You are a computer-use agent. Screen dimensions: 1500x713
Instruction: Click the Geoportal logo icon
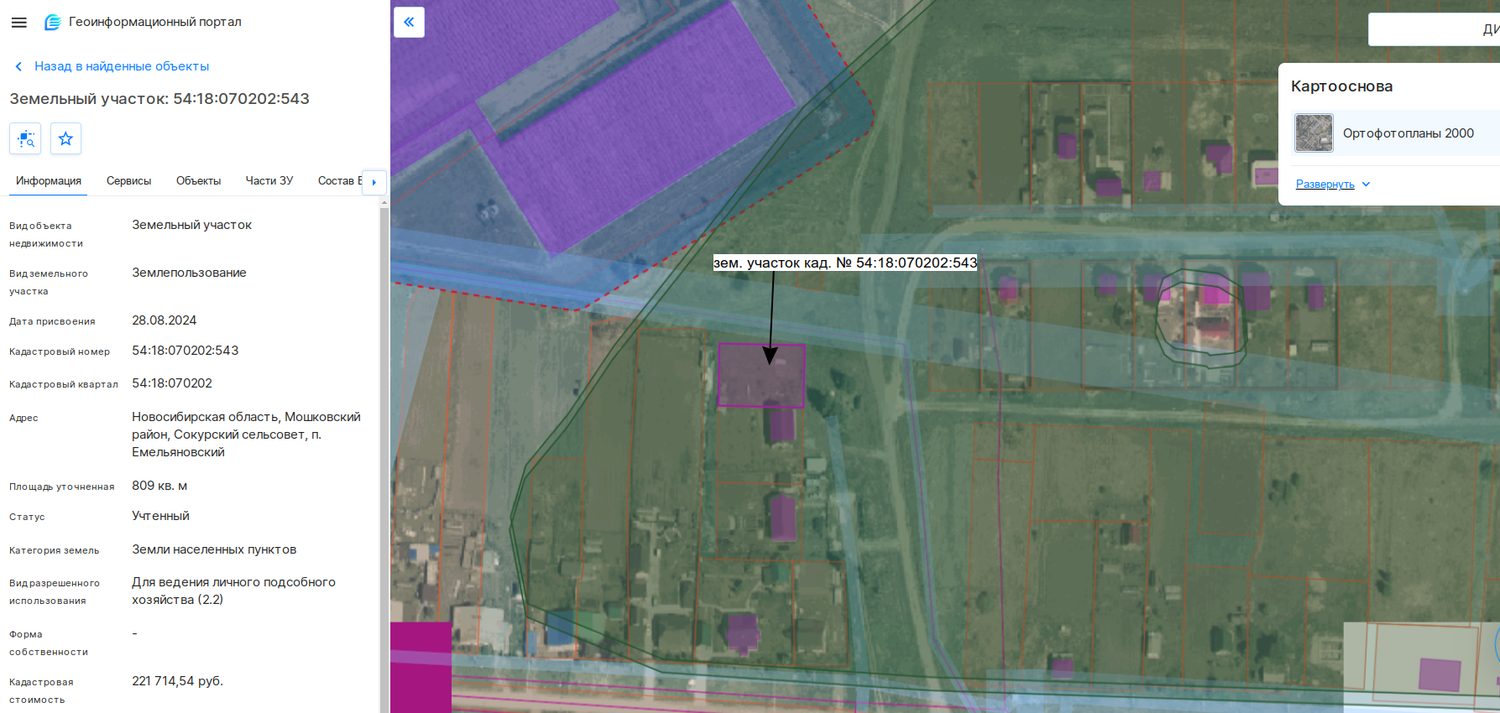pos(53,22)
